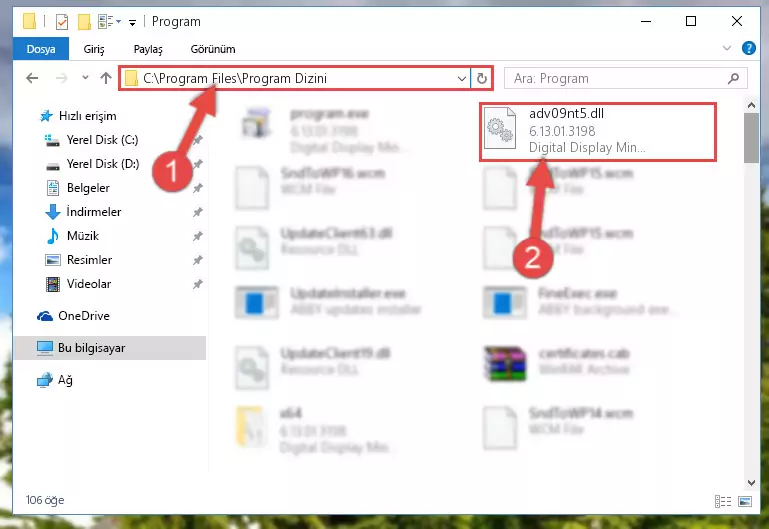Click the pin icon next to Resimler
Screen dimensions: 769x529
point(197,260)
